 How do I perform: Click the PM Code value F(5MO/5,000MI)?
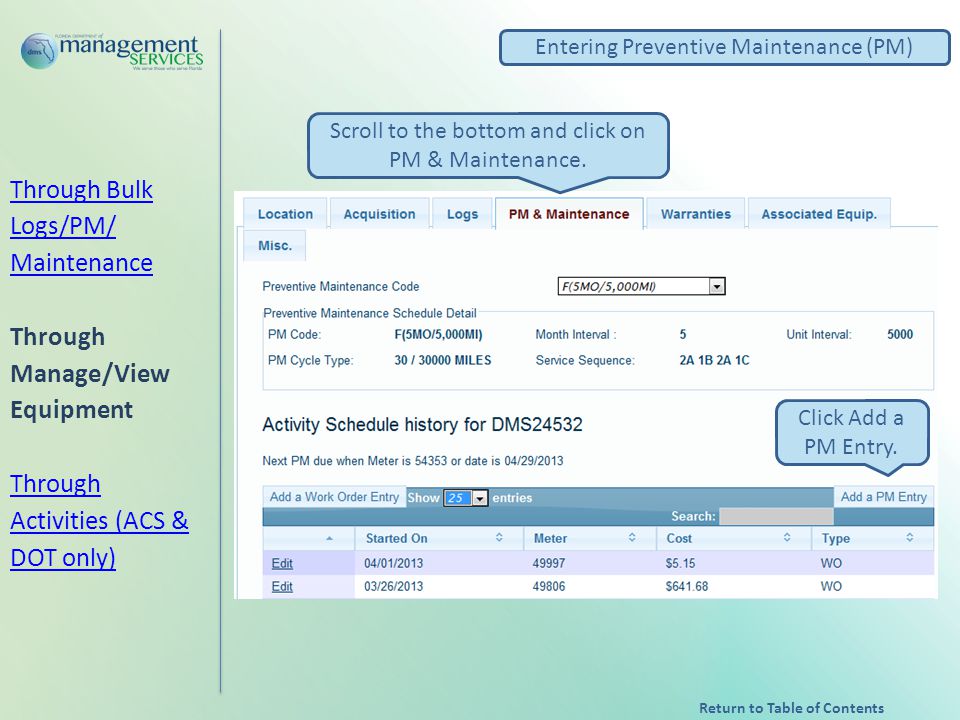pos(438,334)
